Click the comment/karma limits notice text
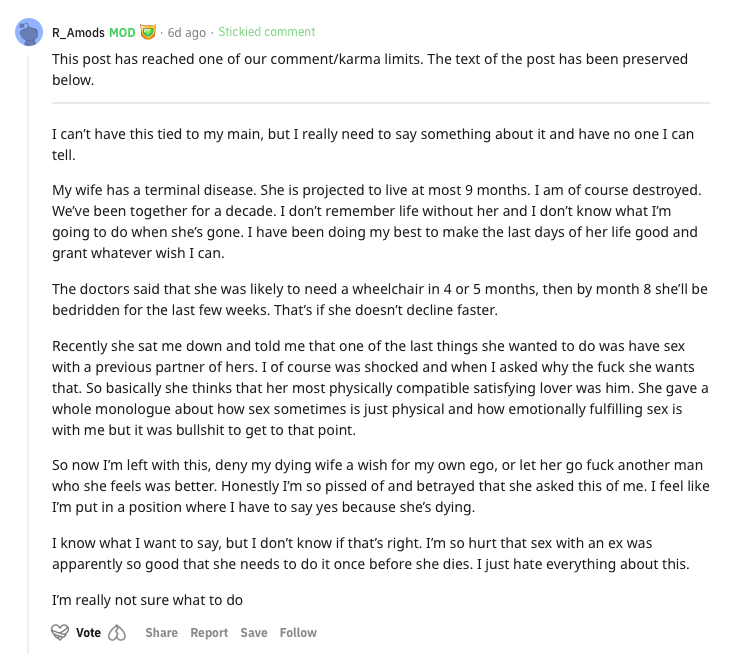The image size is (730, 665). coord(370,69)
